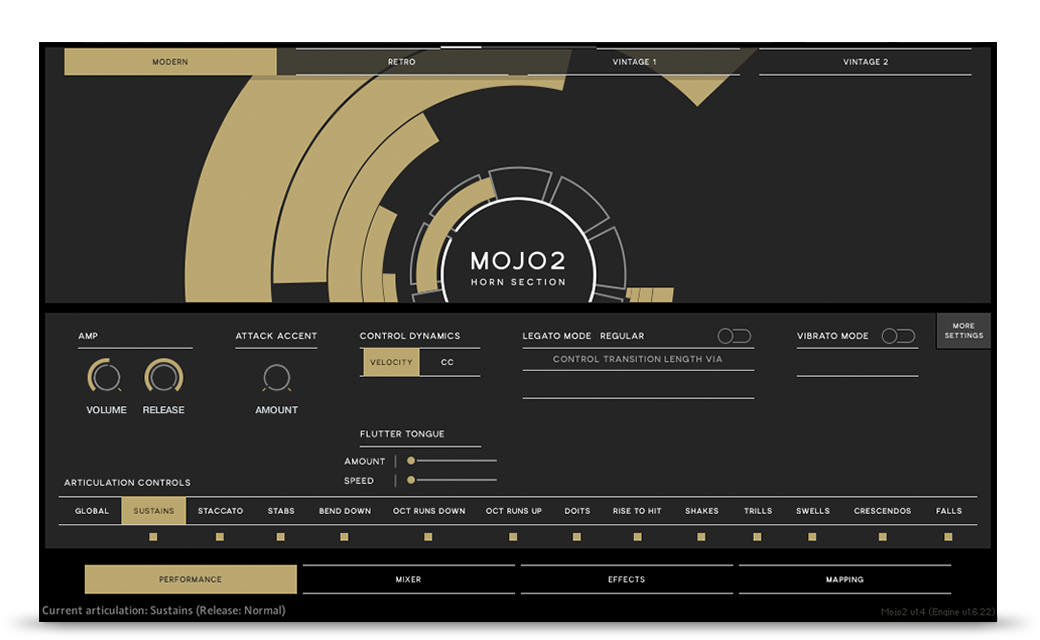The height and width of the screenshot is (640, 1040).
Task: Toggle the square indicator under Doits
Action: [x=576, y=537]
